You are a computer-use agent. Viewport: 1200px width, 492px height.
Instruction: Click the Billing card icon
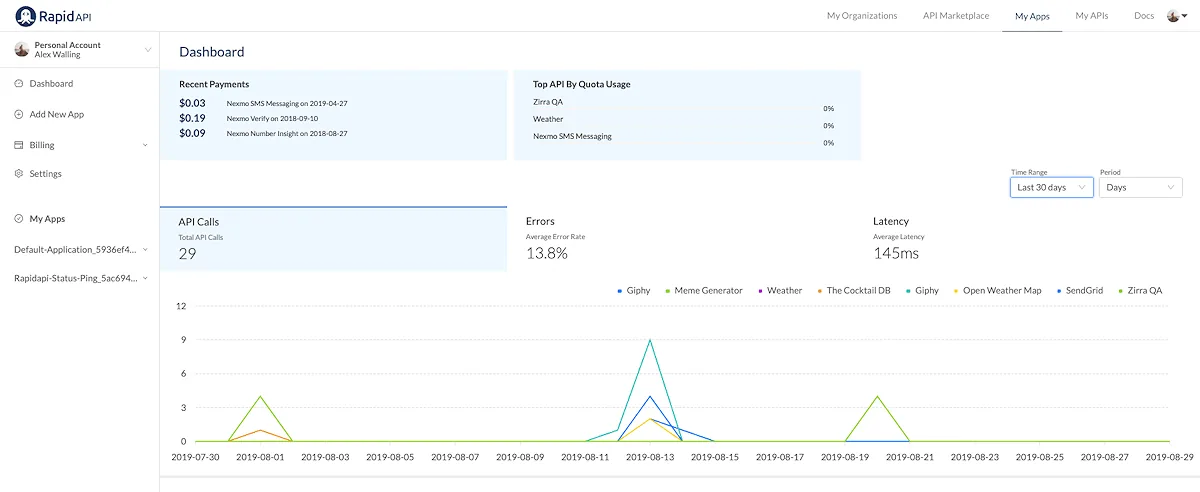[x=19, y=145]
